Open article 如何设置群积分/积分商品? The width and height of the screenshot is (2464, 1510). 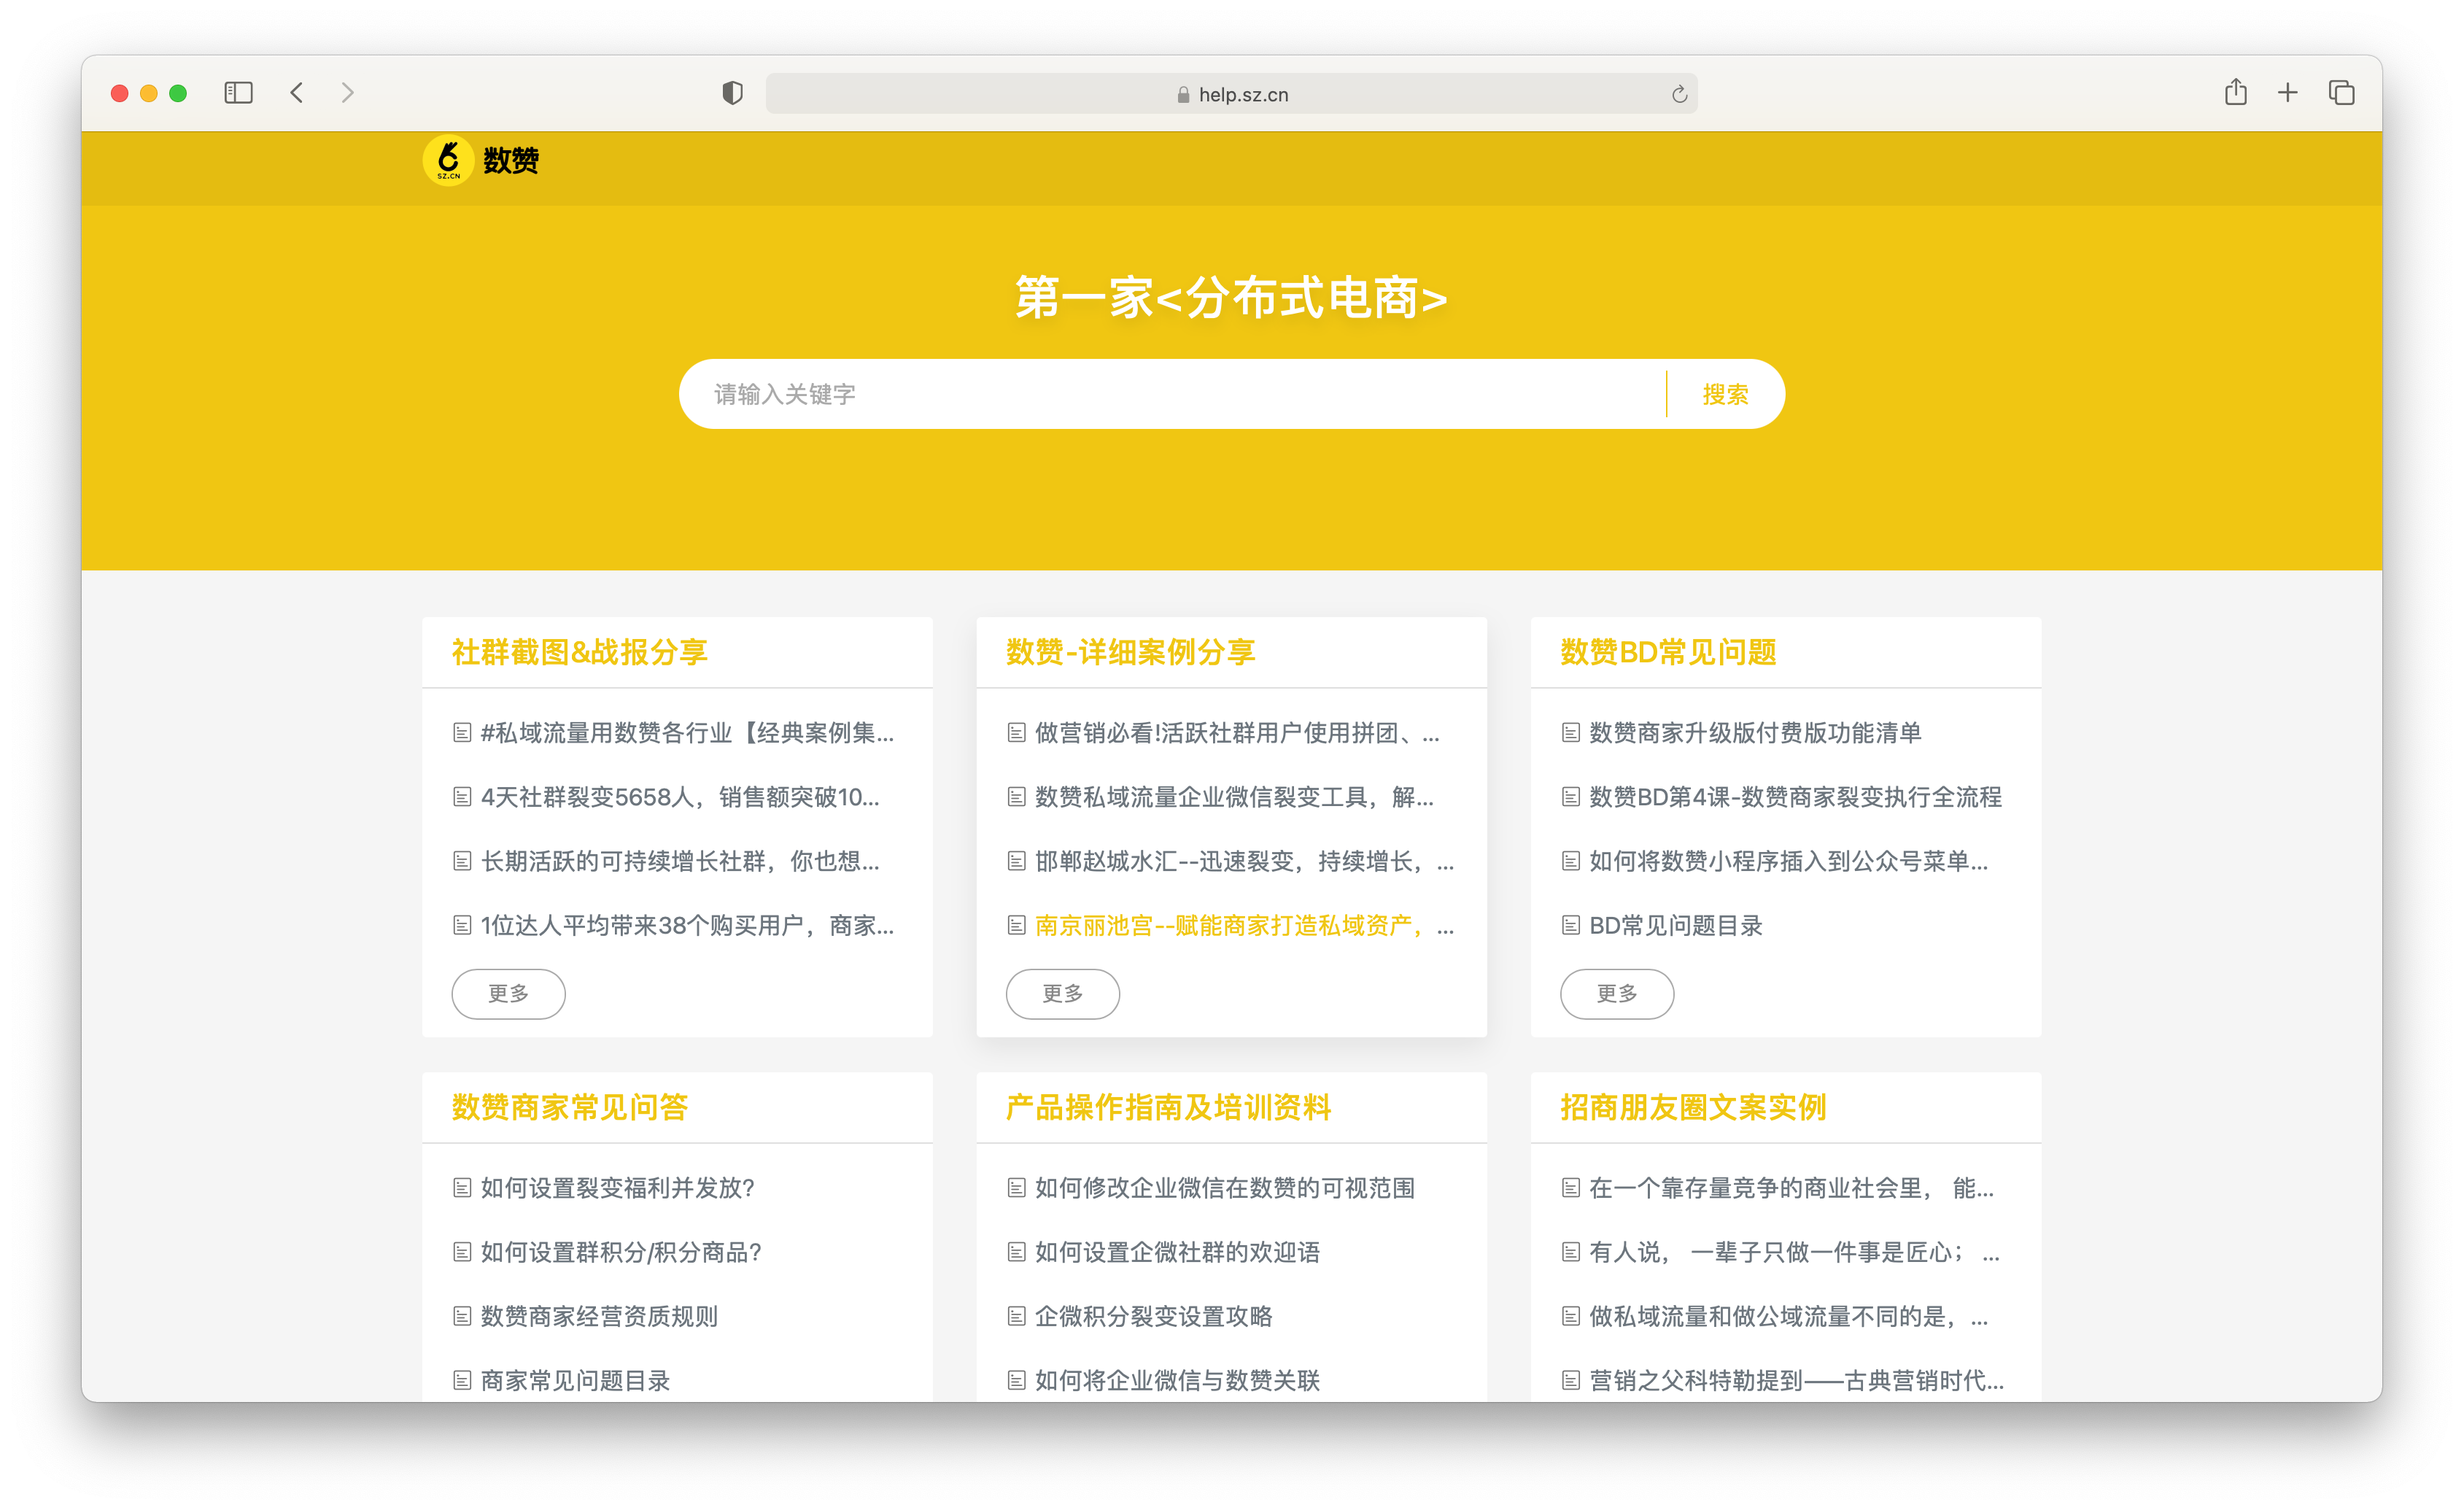[621, 1252]
